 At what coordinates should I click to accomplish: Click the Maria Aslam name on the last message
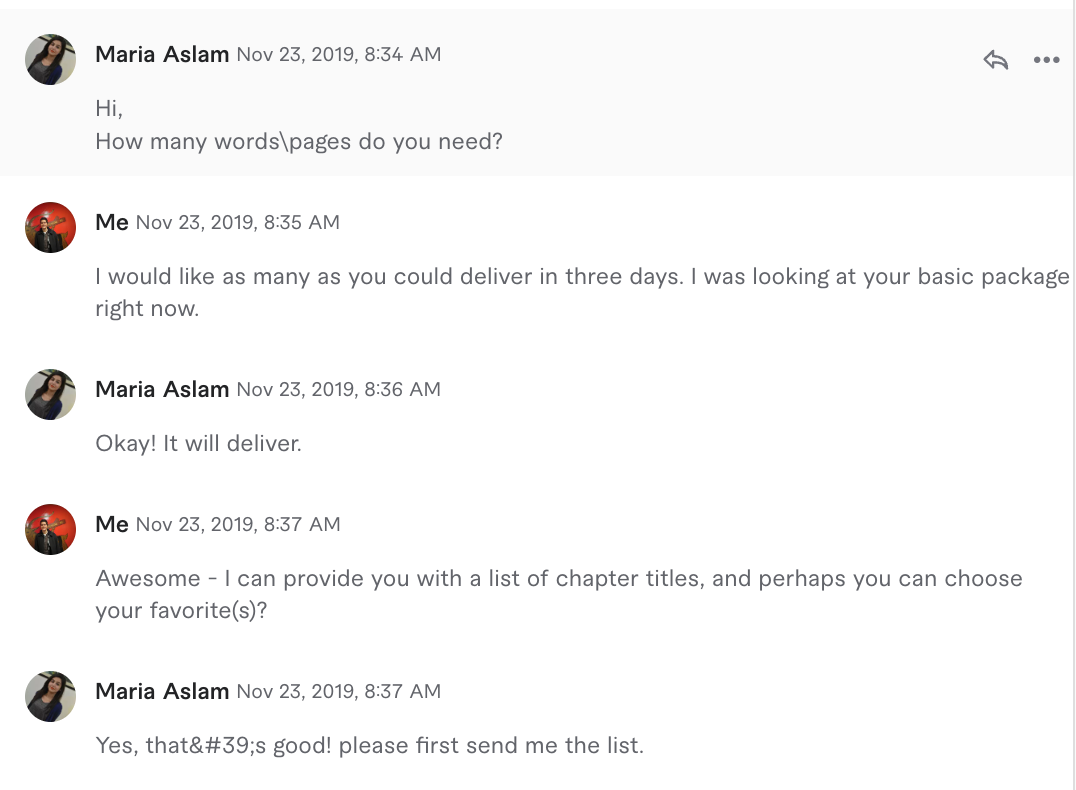pyautogui.click(x=162, y=692)
